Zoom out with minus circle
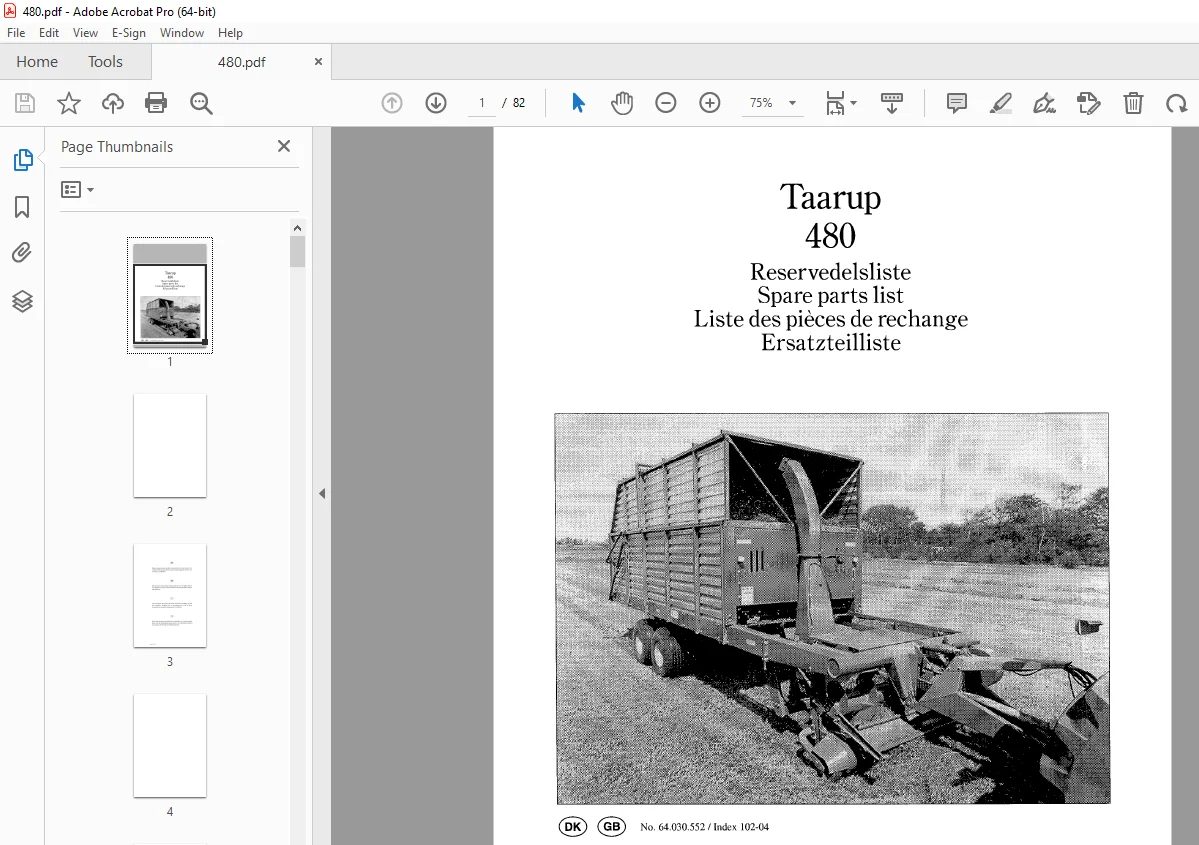The height and width of the screenshot is (845, 1199). (x=666, y=102)
